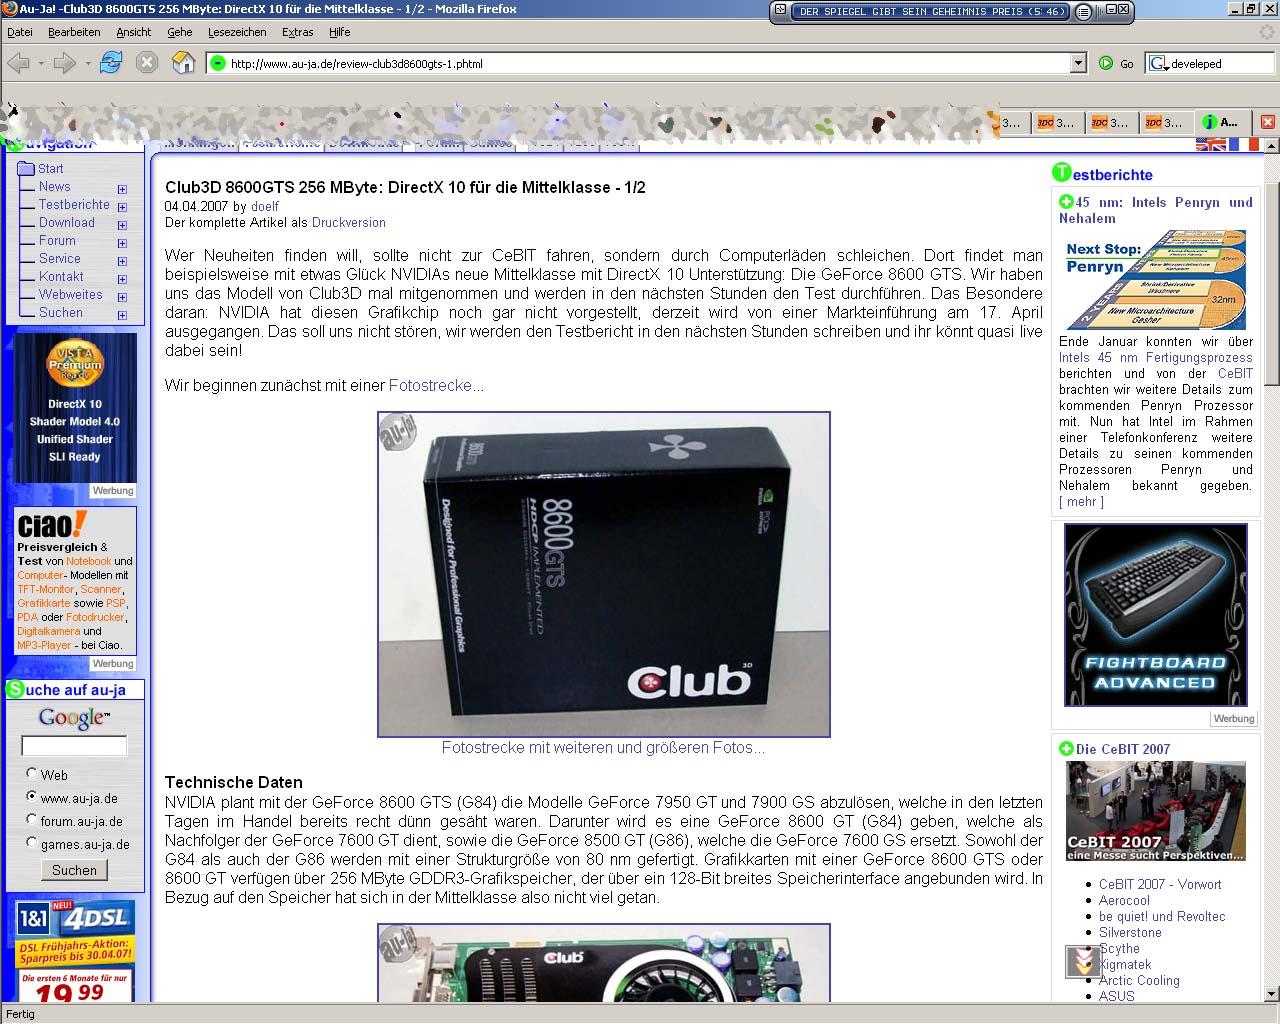Click the Firefox logo in title bar
The height and width of the screenshot is (1024, 1280).
9,9
